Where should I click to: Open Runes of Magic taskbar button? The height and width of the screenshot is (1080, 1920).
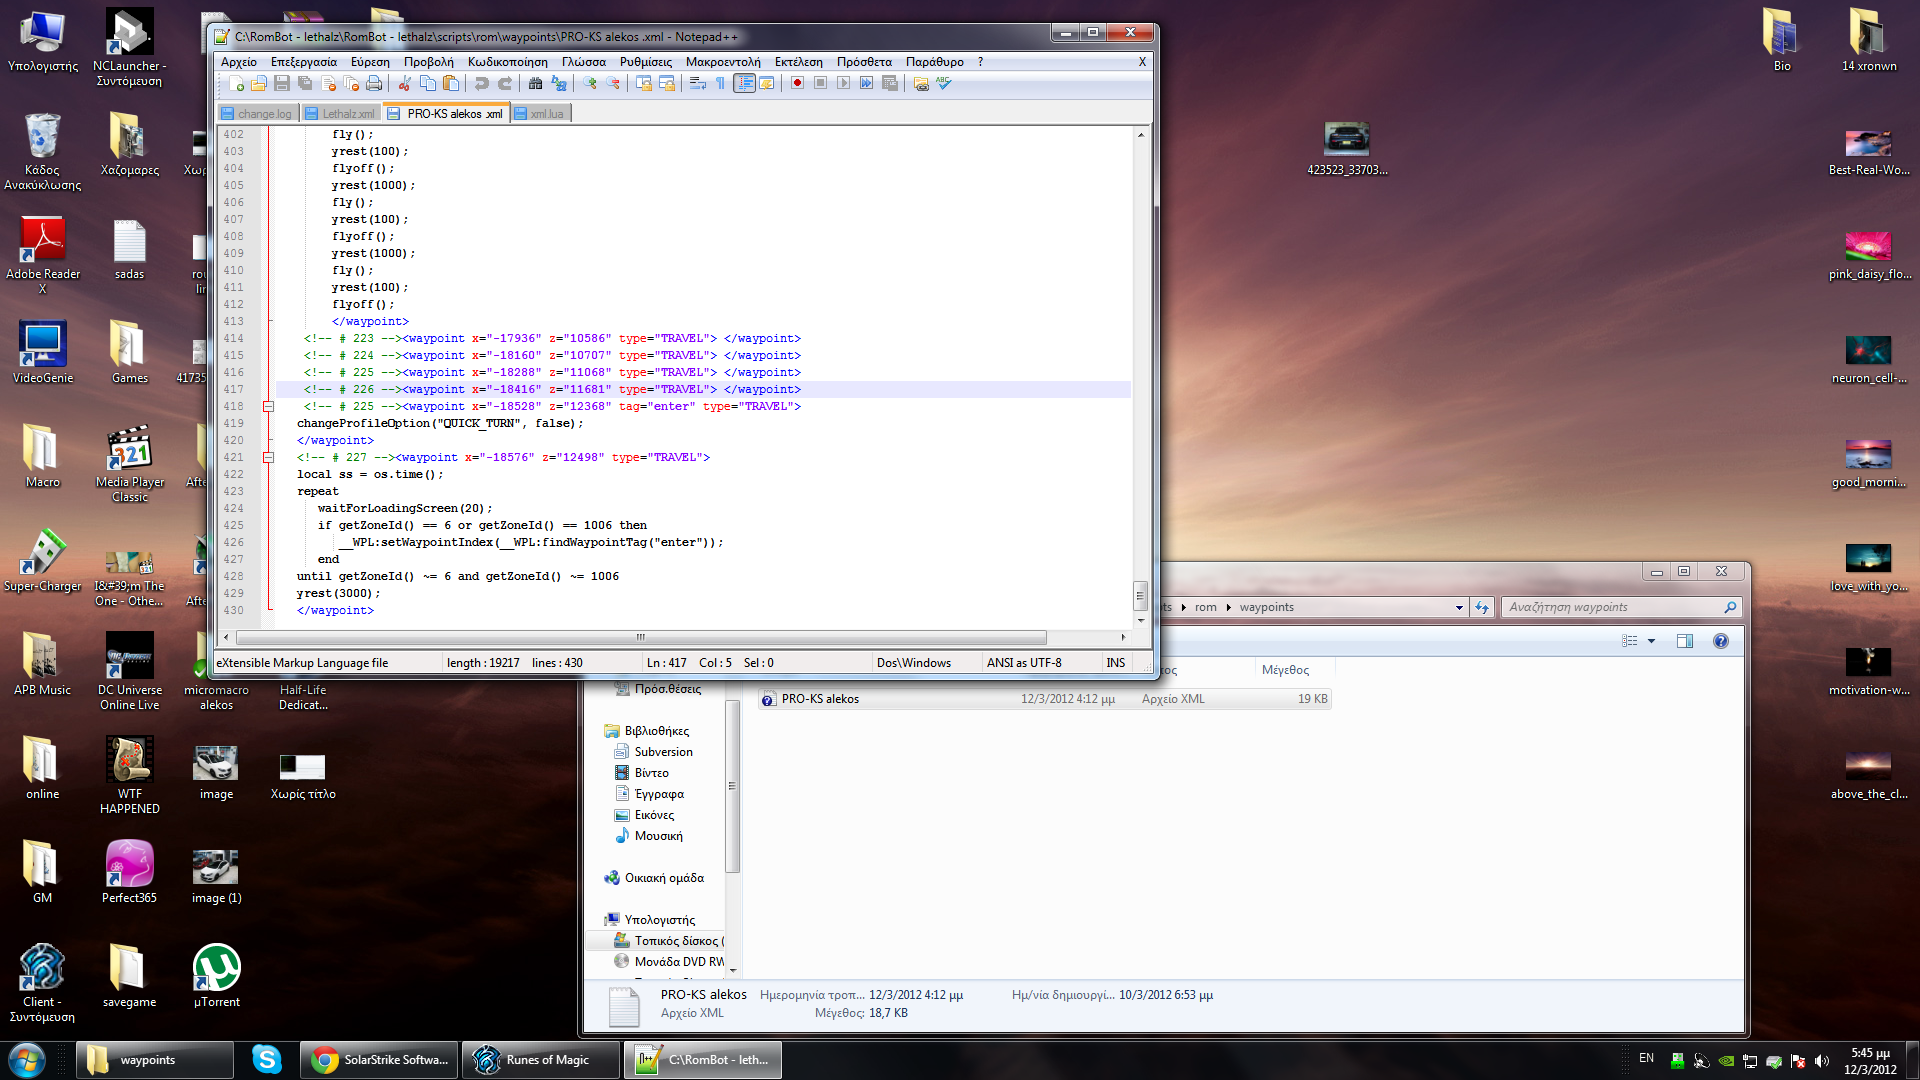[x=540, y=1060]
